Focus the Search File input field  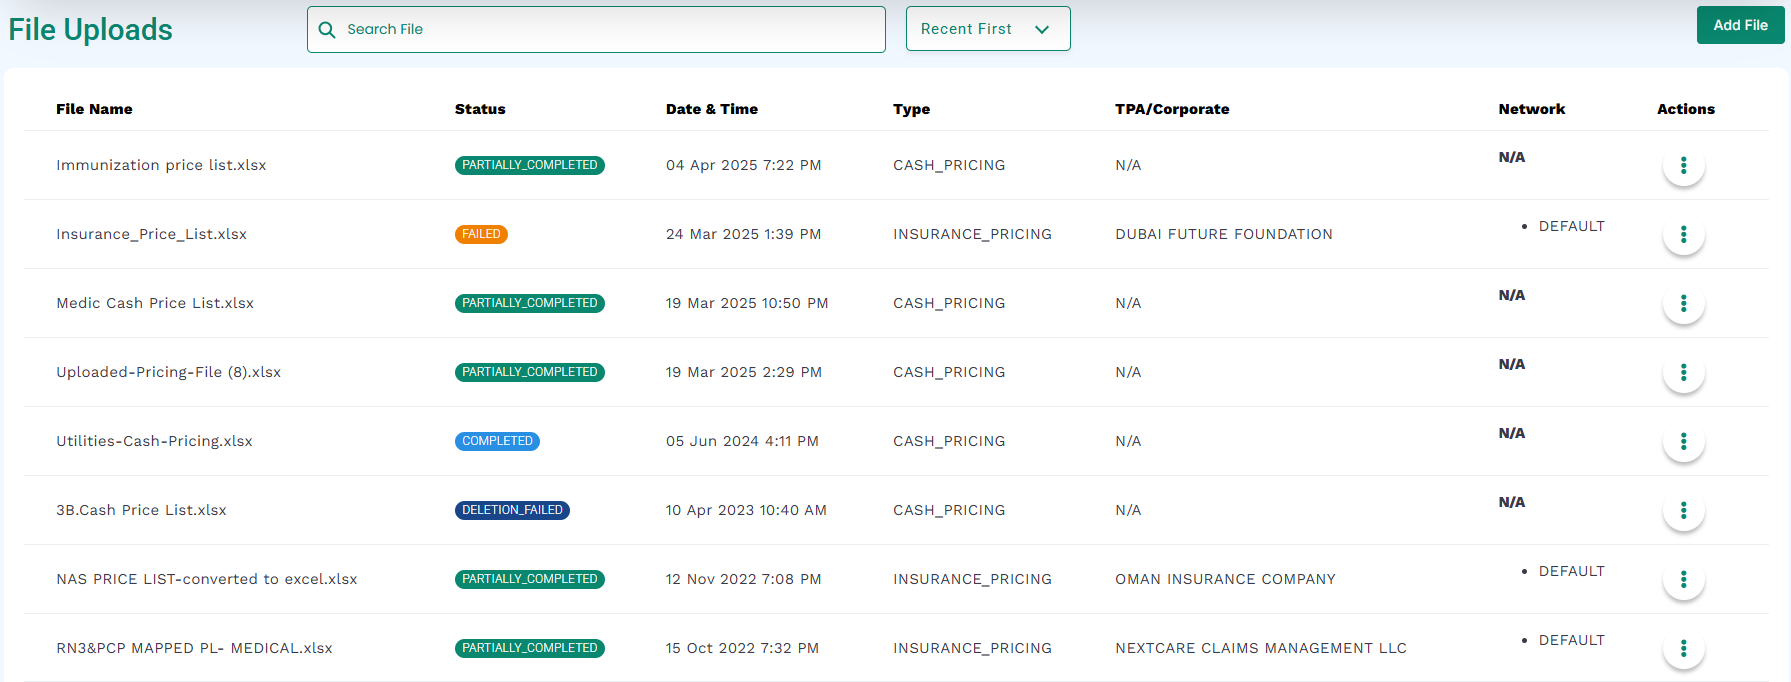tap(596, 29)
